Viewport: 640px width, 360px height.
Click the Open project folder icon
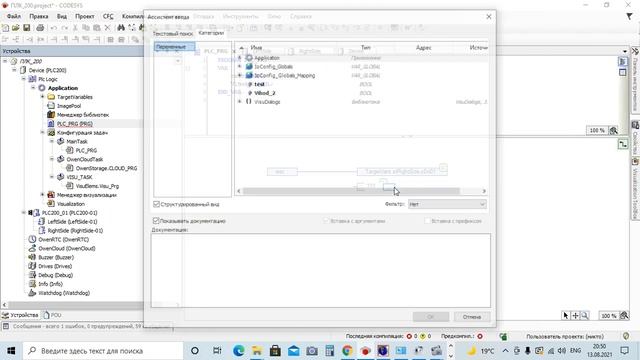pos(16,28)
